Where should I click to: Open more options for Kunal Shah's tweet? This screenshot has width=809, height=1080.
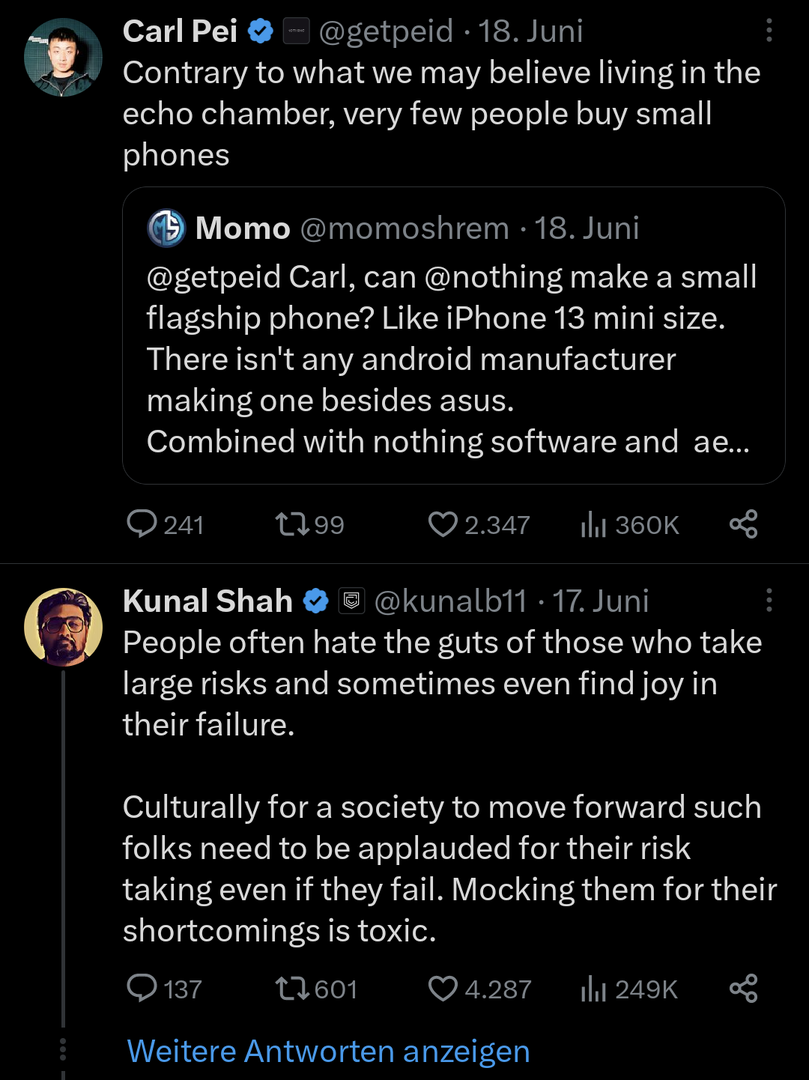tap(769, 600)
